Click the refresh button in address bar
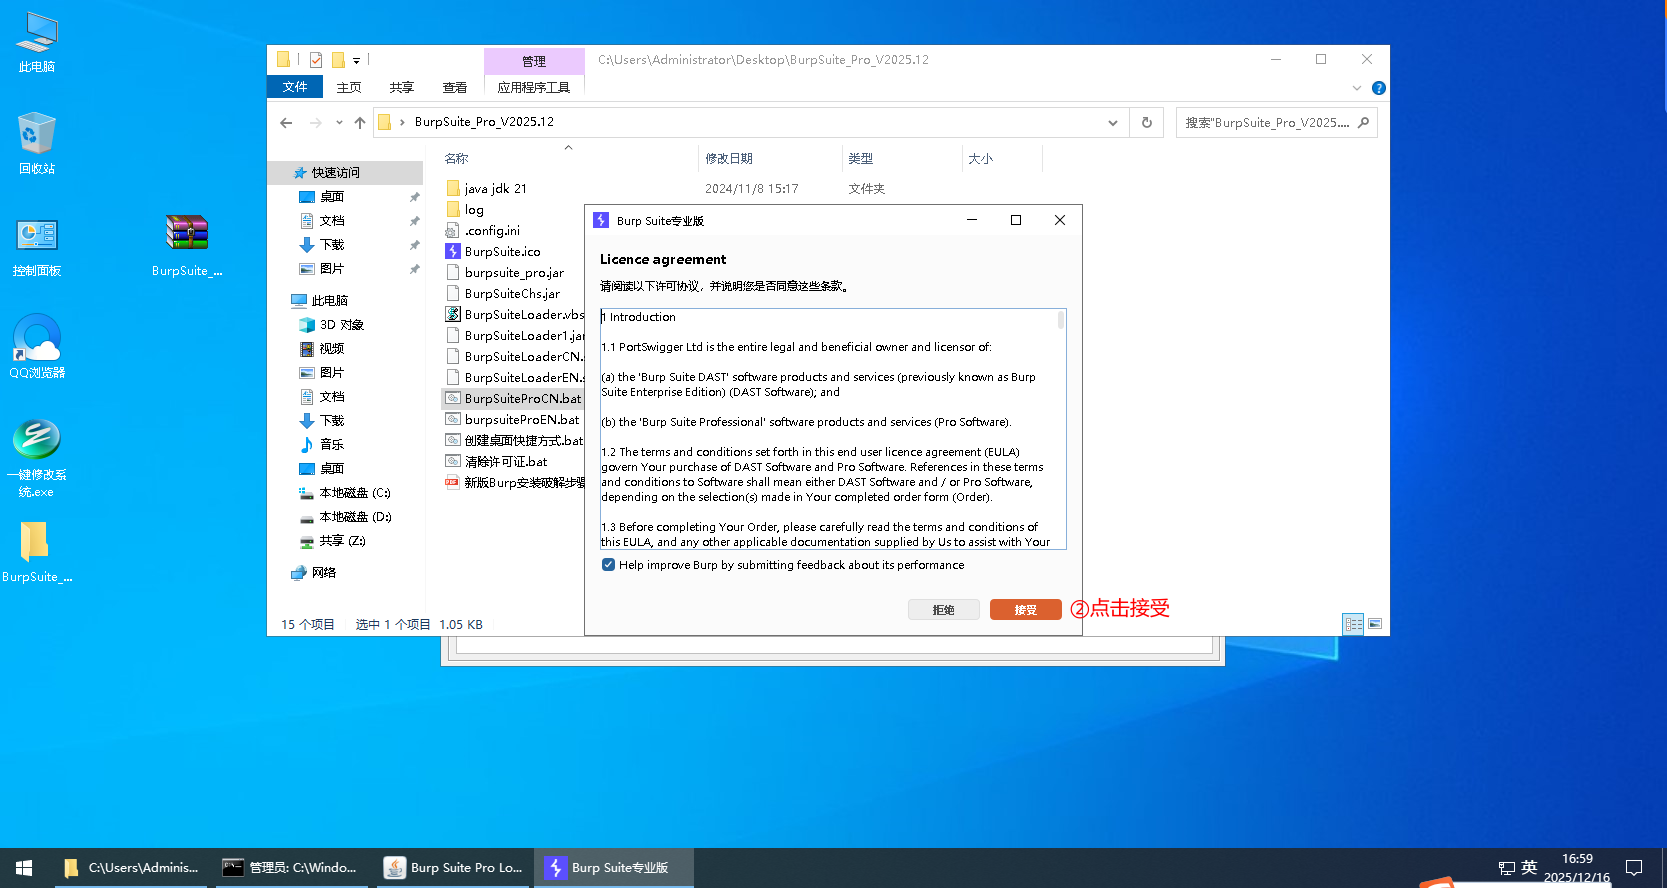This screenshot has height=888, width=1667. click(1147, 123)
